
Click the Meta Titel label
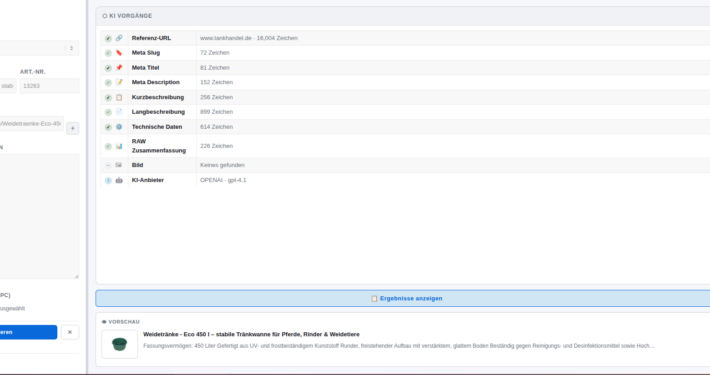[145, 67]
